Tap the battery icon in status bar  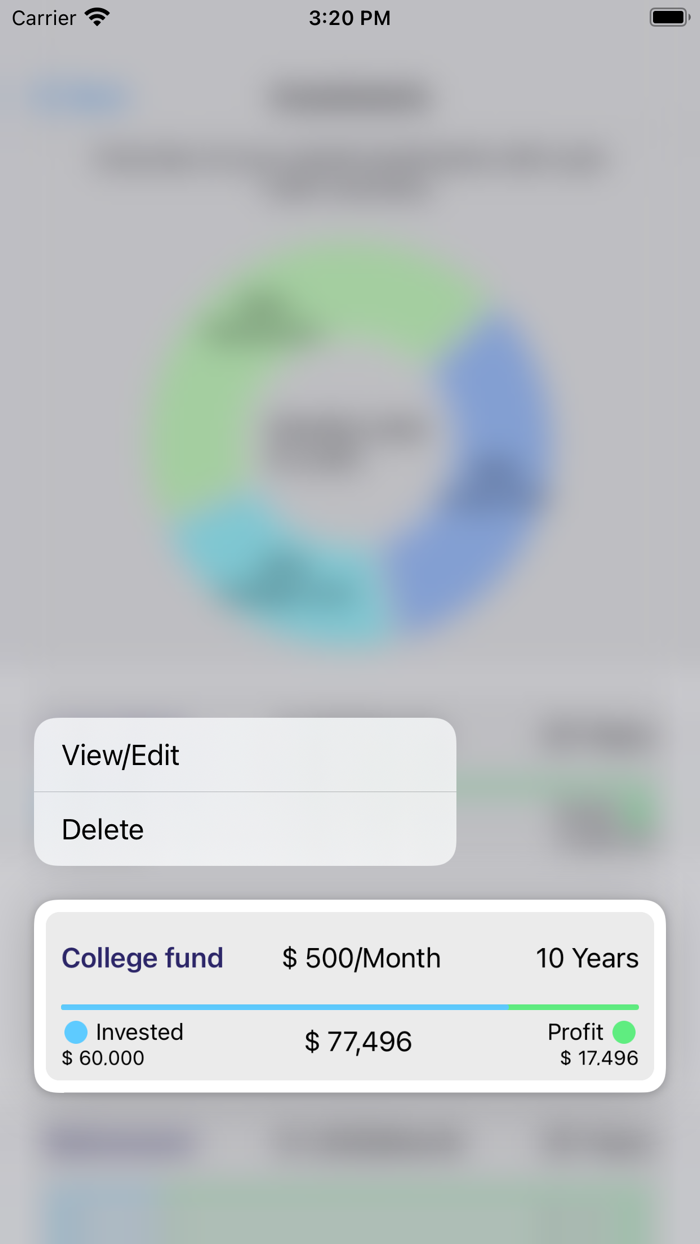[668, 17]
